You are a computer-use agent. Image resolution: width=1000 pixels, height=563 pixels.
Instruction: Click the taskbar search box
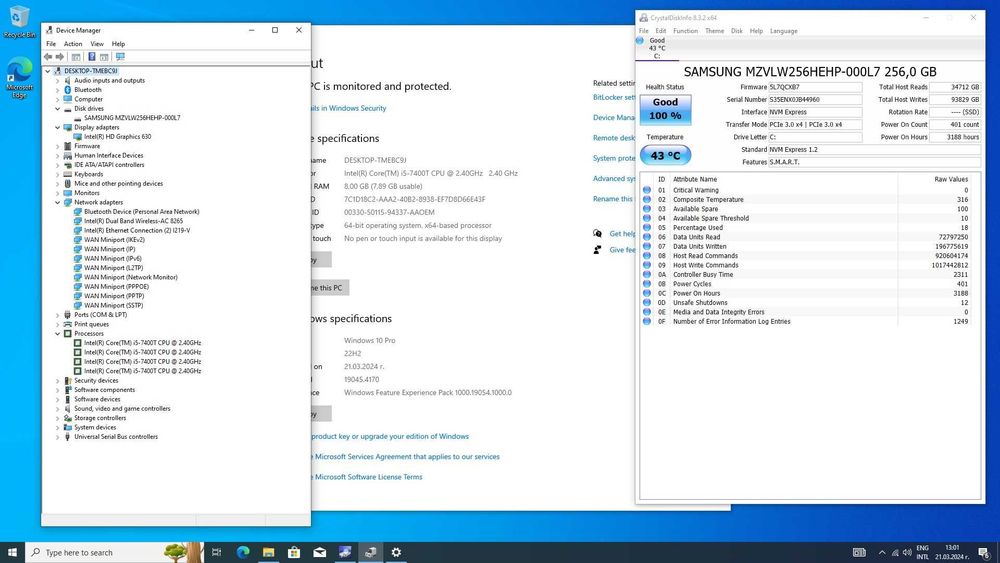(x=115, y=552)
